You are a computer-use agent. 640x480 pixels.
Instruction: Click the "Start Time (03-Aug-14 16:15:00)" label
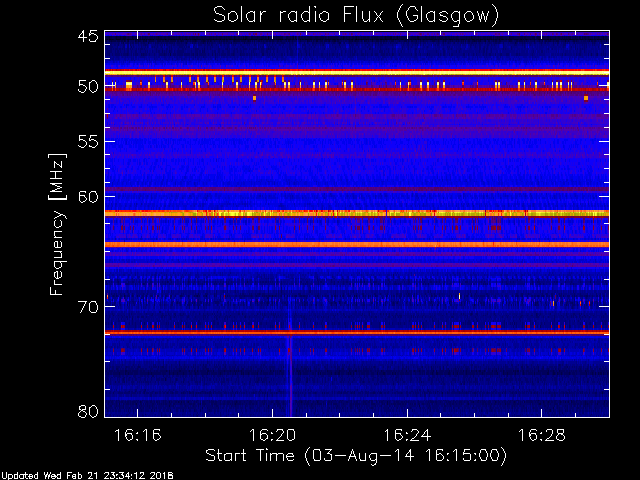(356, 456)
